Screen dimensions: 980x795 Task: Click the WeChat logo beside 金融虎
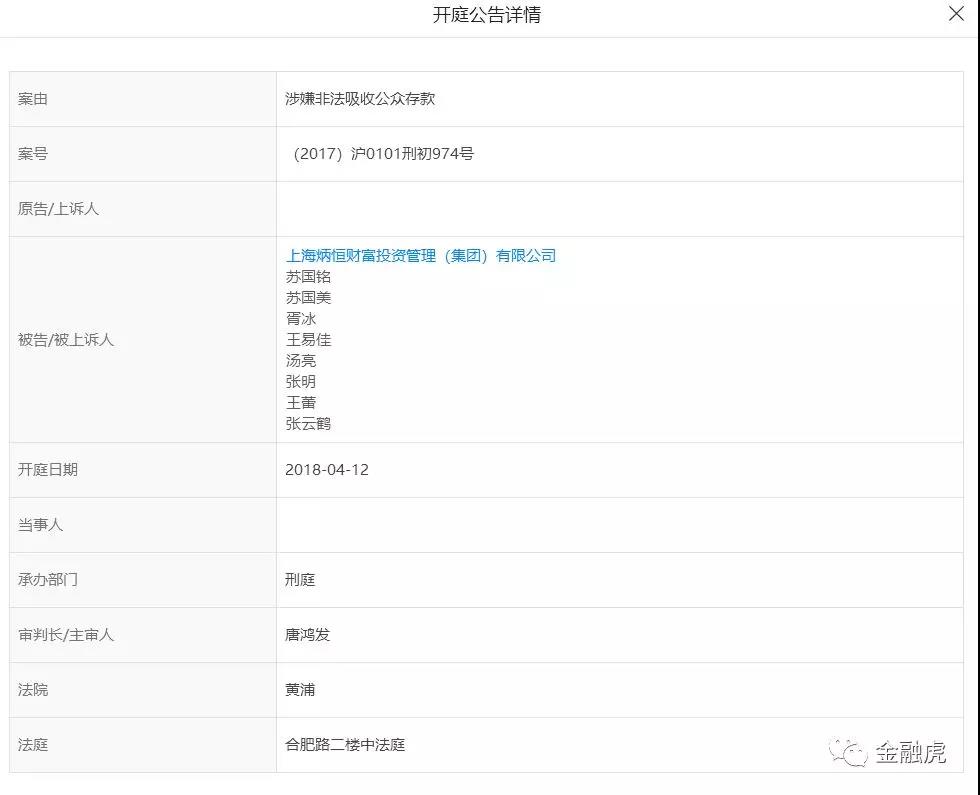(x=848, y=752)
